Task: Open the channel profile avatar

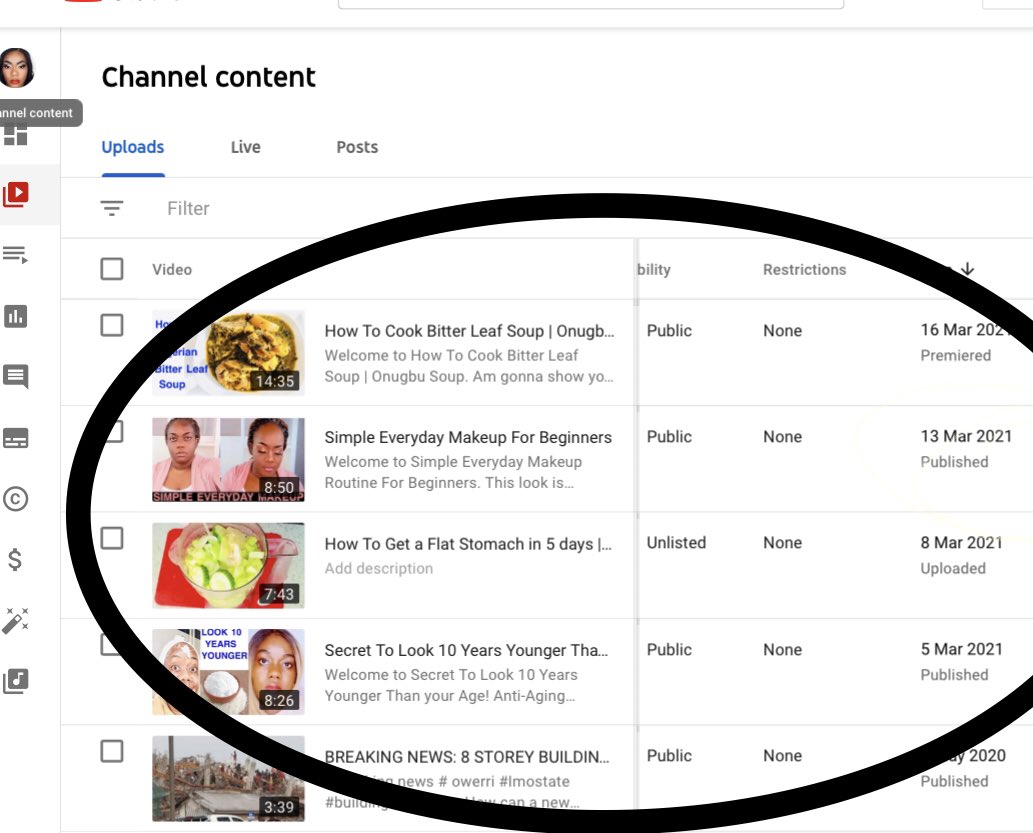Action: [16, 68]
